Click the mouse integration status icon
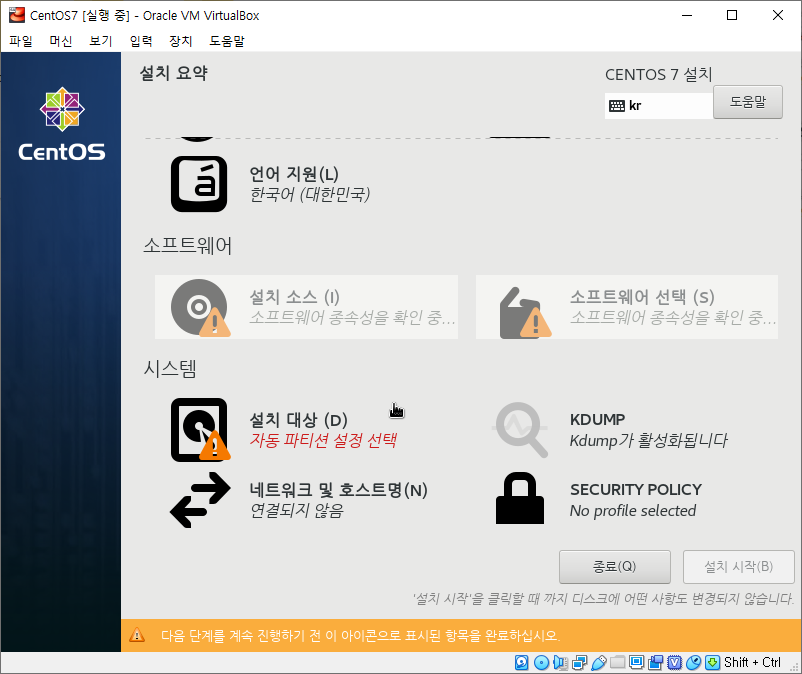Screen dimensions: 802x674 [x=694, y=663]
